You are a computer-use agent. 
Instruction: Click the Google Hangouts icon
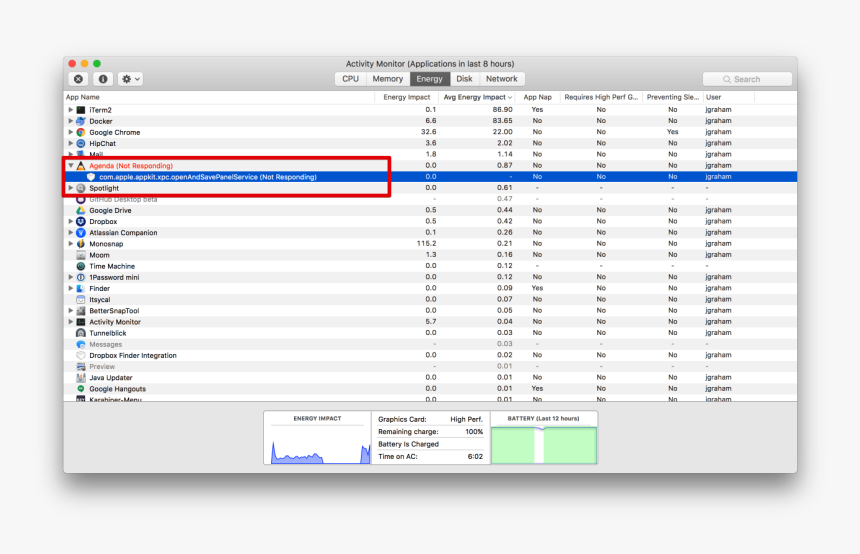[x=81, y=388]
